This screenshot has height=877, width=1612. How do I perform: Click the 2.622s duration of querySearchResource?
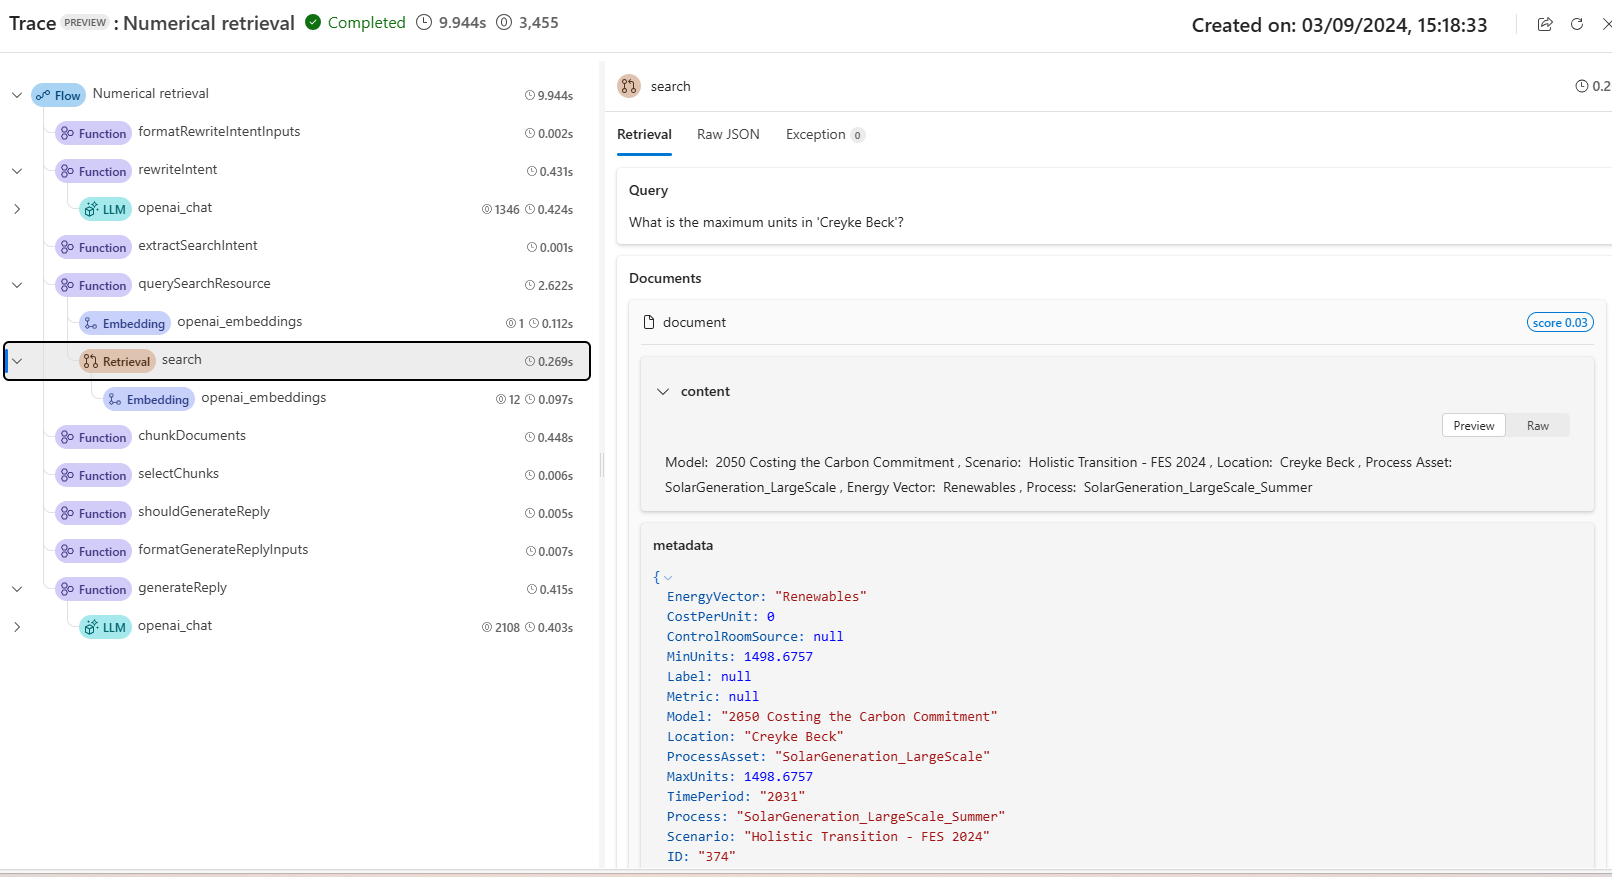point(549,285)
